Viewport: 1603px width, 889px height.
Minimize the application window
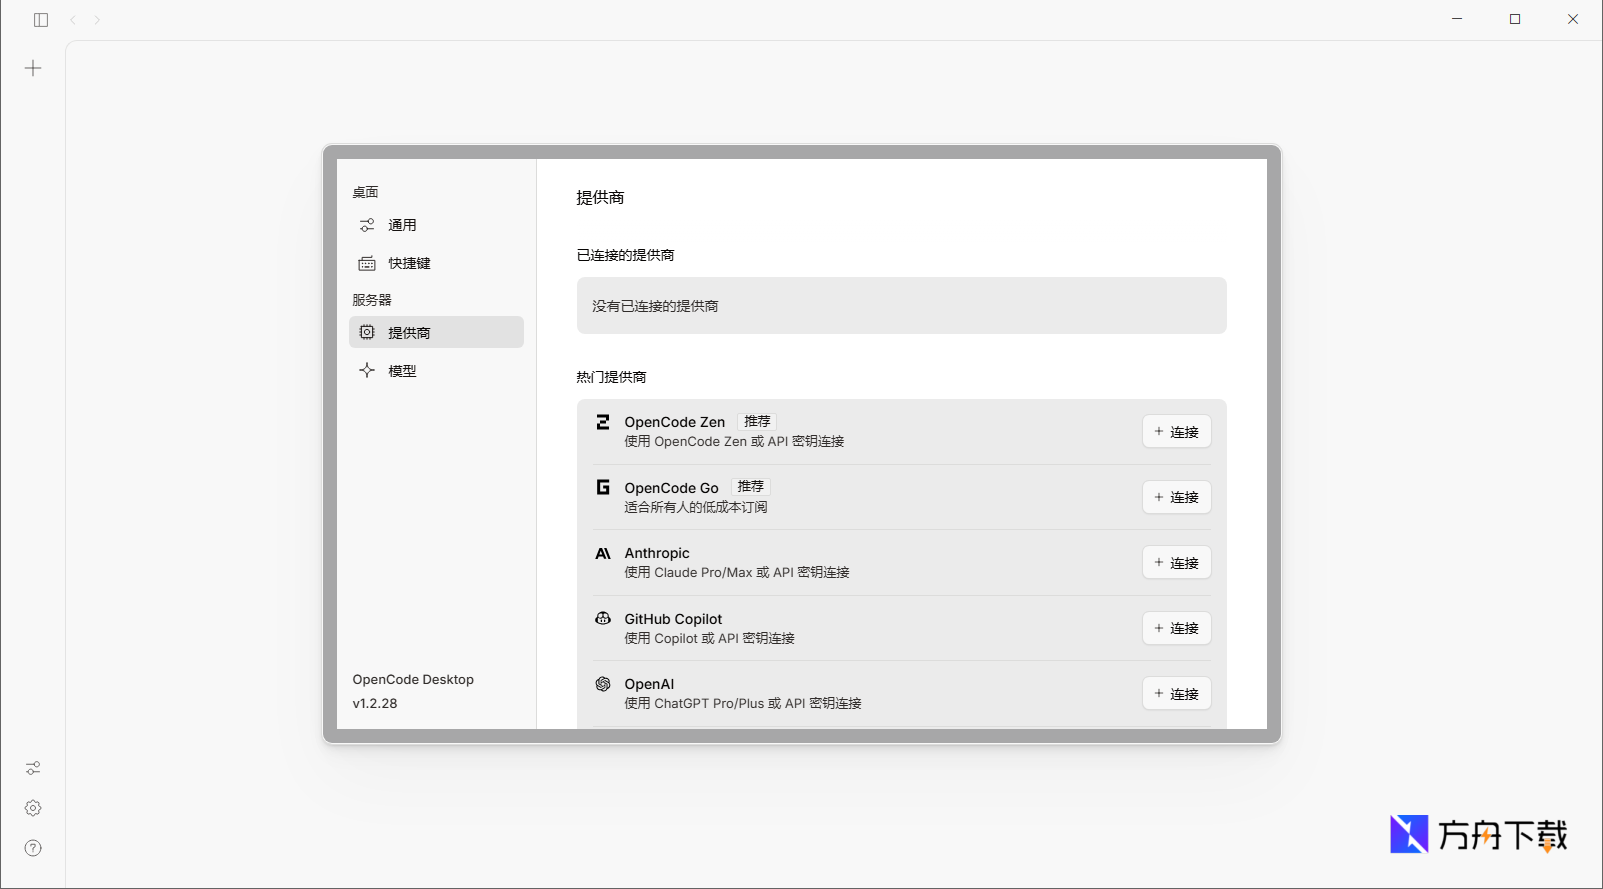(x=1457, y=19)
